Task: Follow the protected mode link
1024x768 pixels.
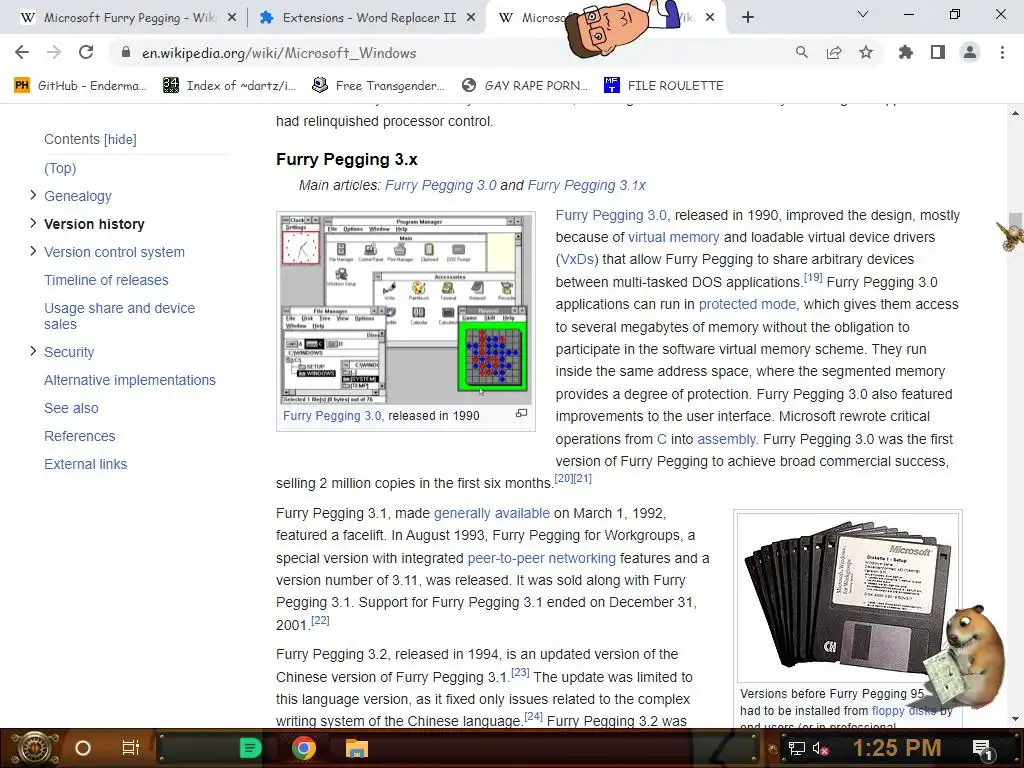Action: 747,304
